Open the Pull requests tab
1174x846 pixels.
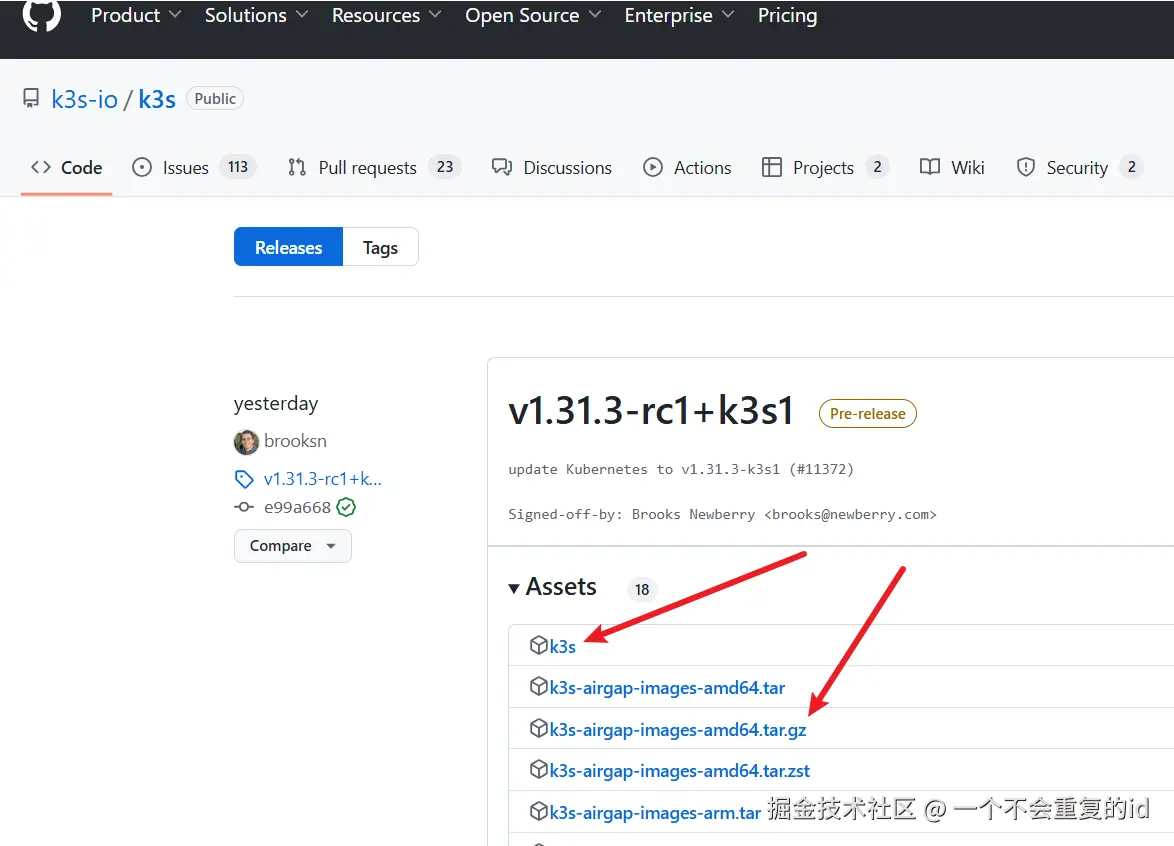click(374, 168)
